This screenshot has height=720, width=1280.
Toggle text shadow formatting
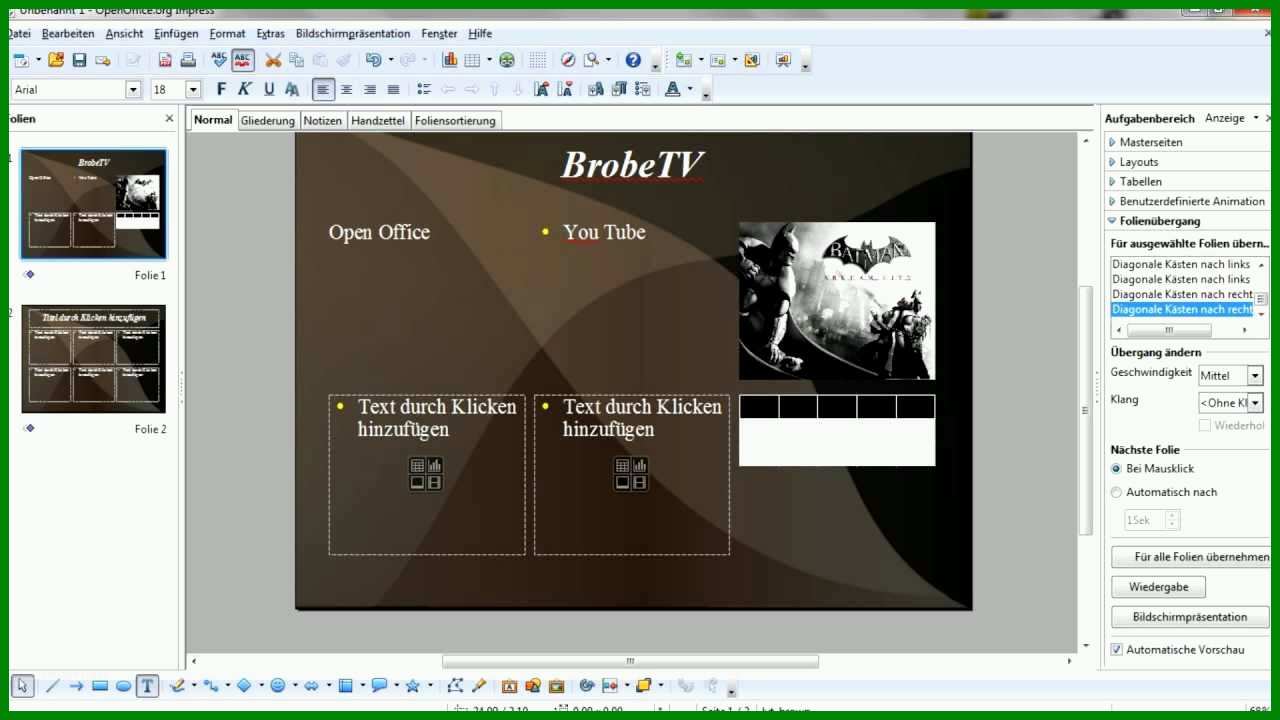click(x=292, y=89)
